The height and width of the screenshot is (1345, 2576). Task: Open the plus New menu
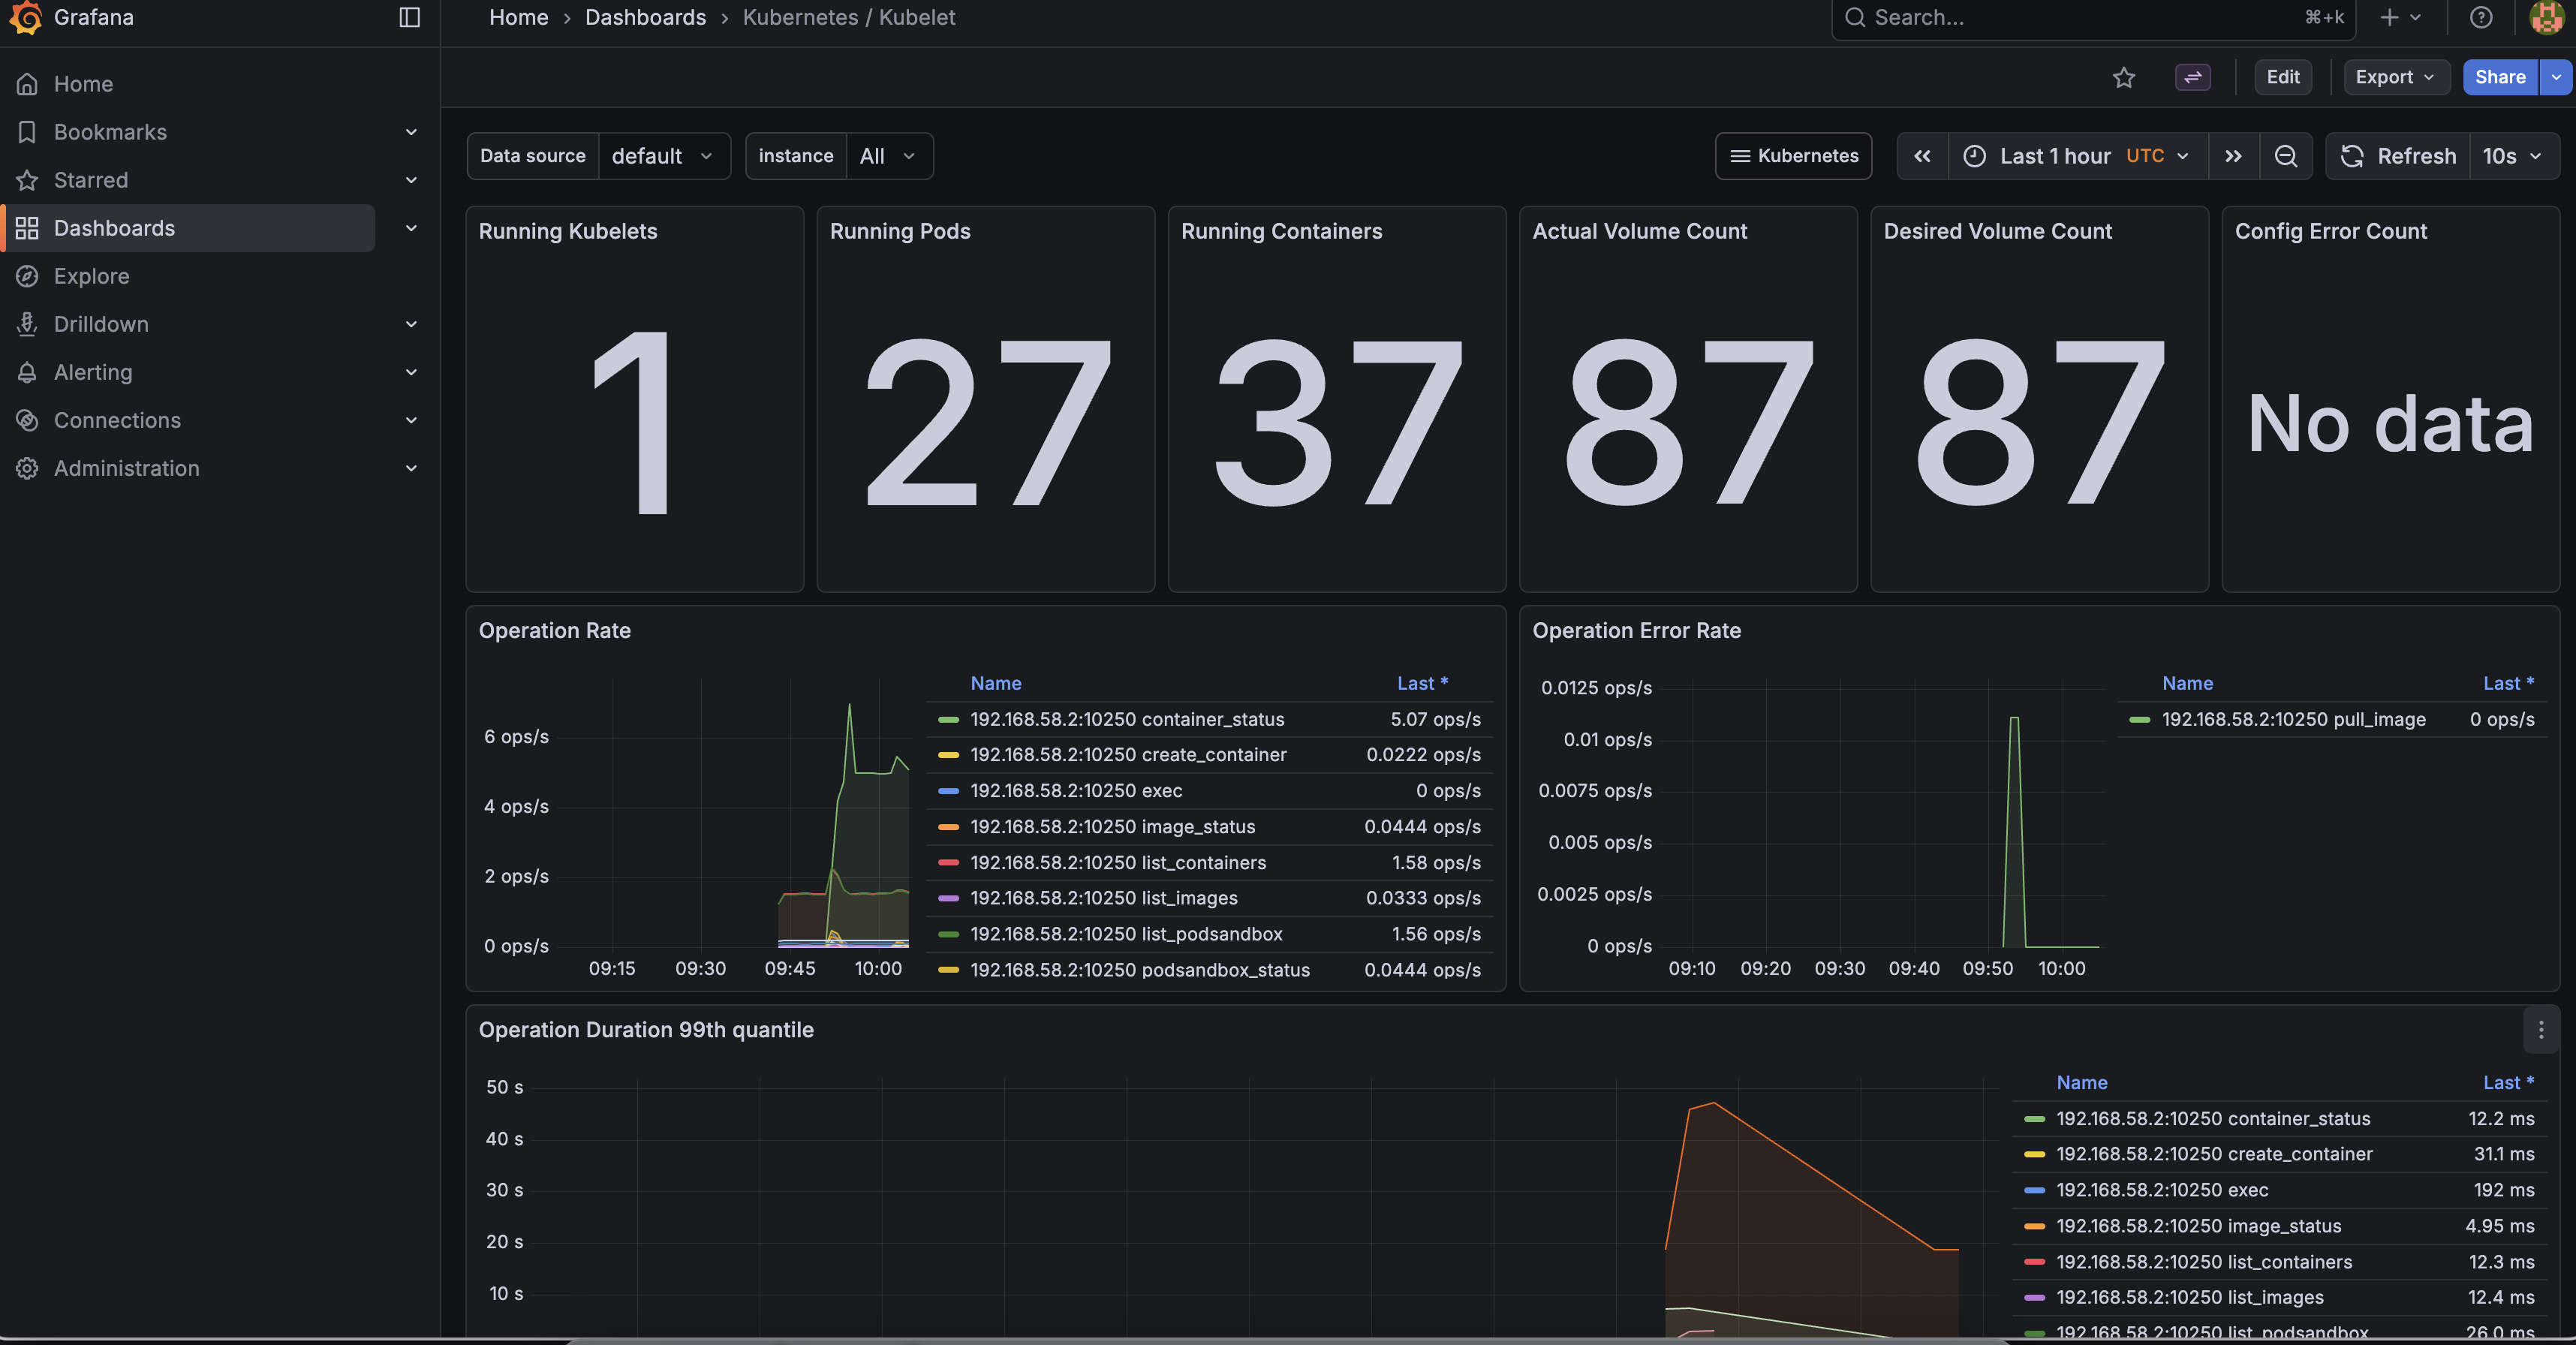click(2400, 17)
